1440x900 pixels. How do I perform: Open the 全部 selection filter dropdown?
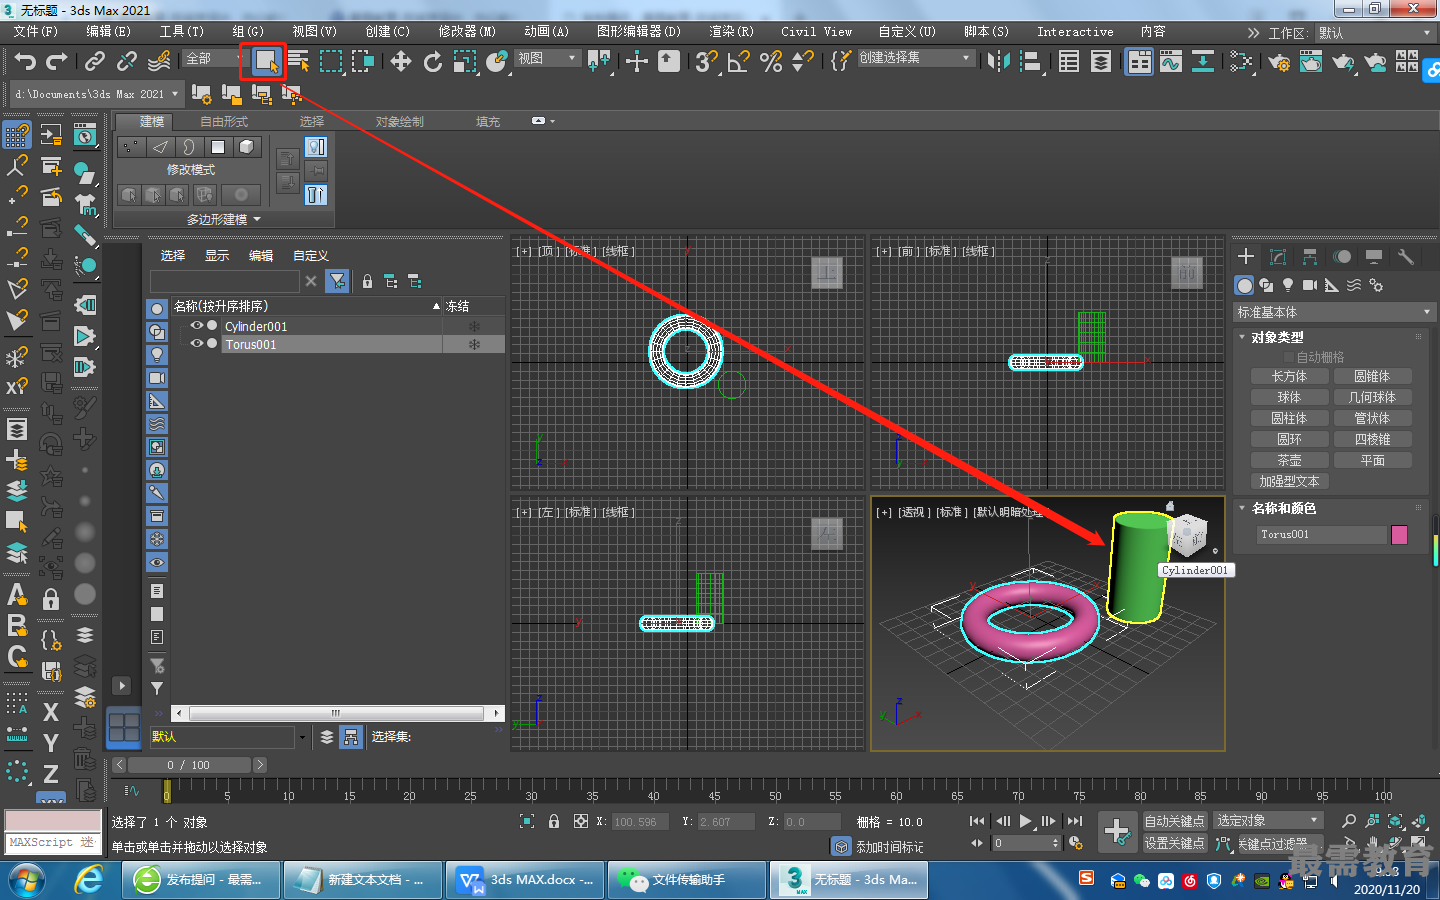(213, 58)
